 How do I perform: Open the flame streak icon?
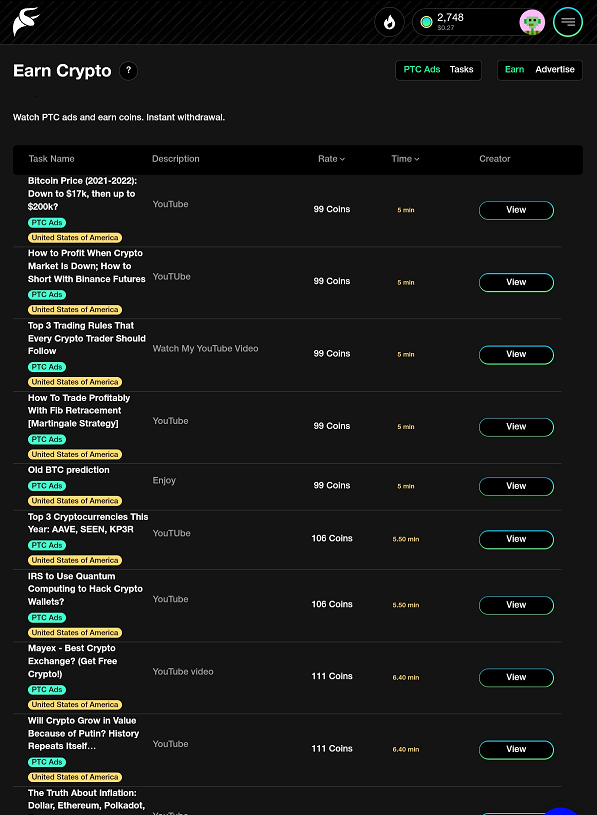(x=389, y=22)
